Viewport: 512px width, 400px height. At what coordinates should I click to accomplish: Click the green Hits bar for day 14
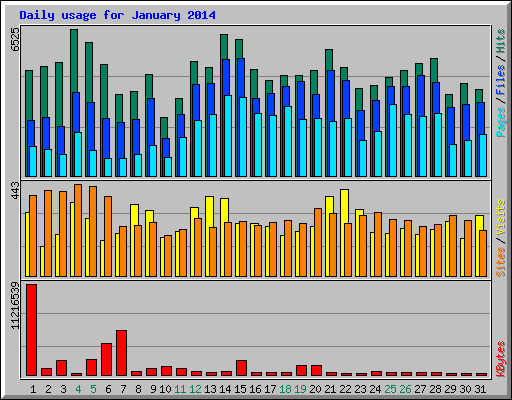(x=224, y=47)
